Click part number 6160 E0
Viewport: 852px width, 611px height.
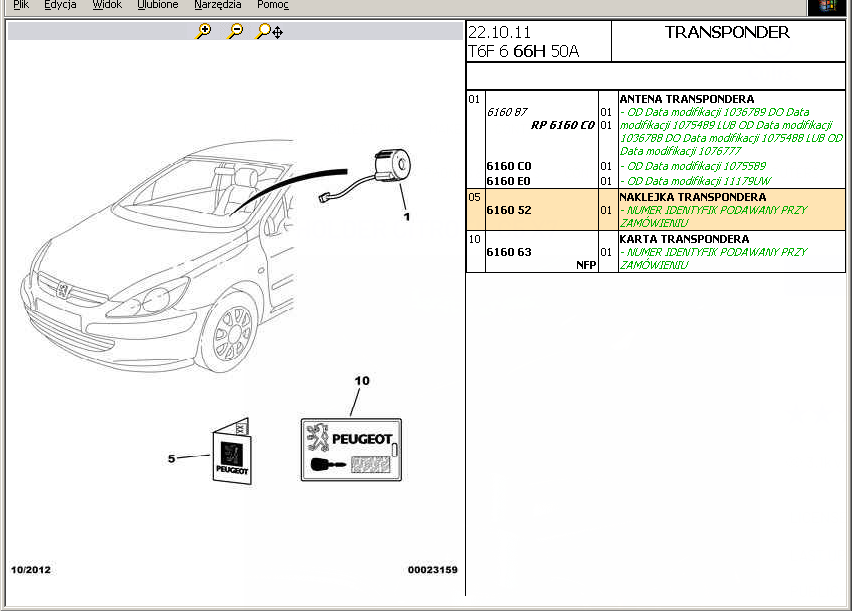pos(508,181)
